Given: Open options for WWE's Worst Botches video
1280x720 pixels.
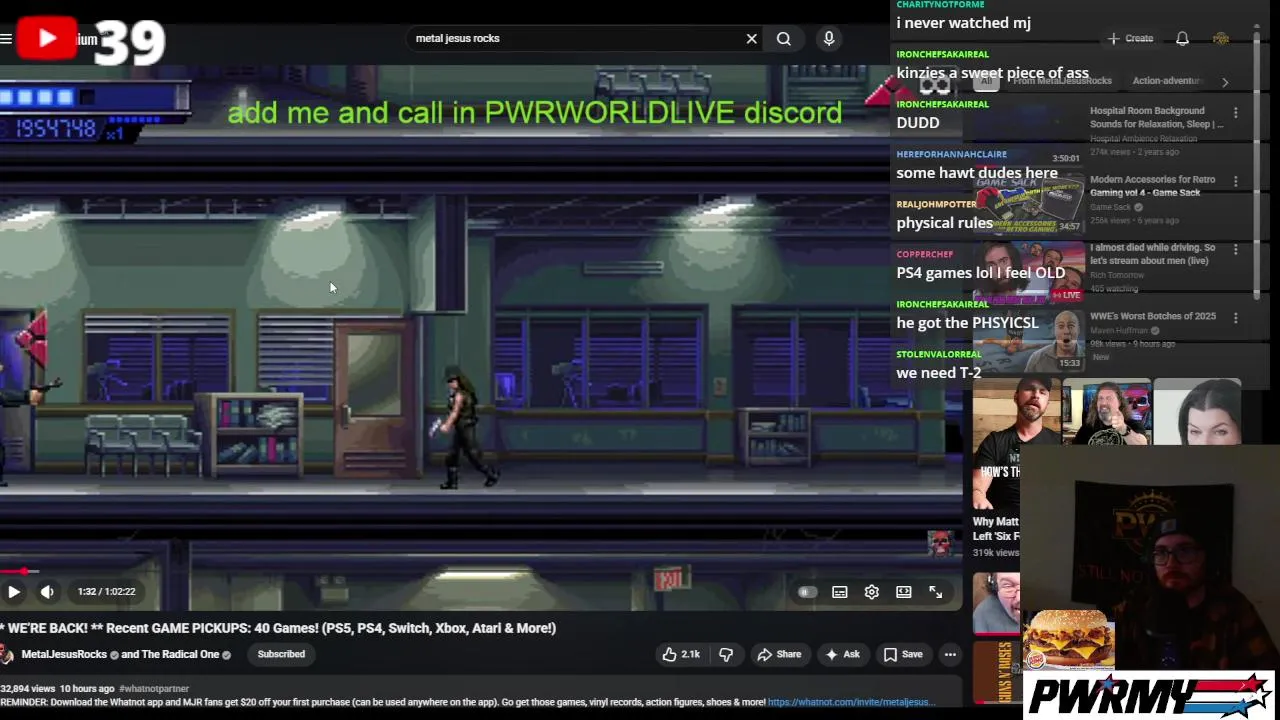Looking at the screenshot, I should tap(1236, 318).
